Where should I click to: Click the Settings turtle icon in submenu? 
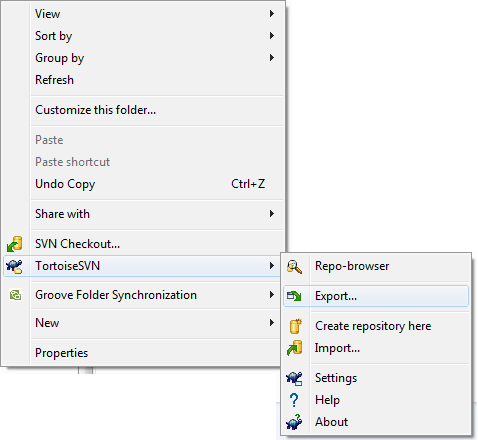pos(294,378)
